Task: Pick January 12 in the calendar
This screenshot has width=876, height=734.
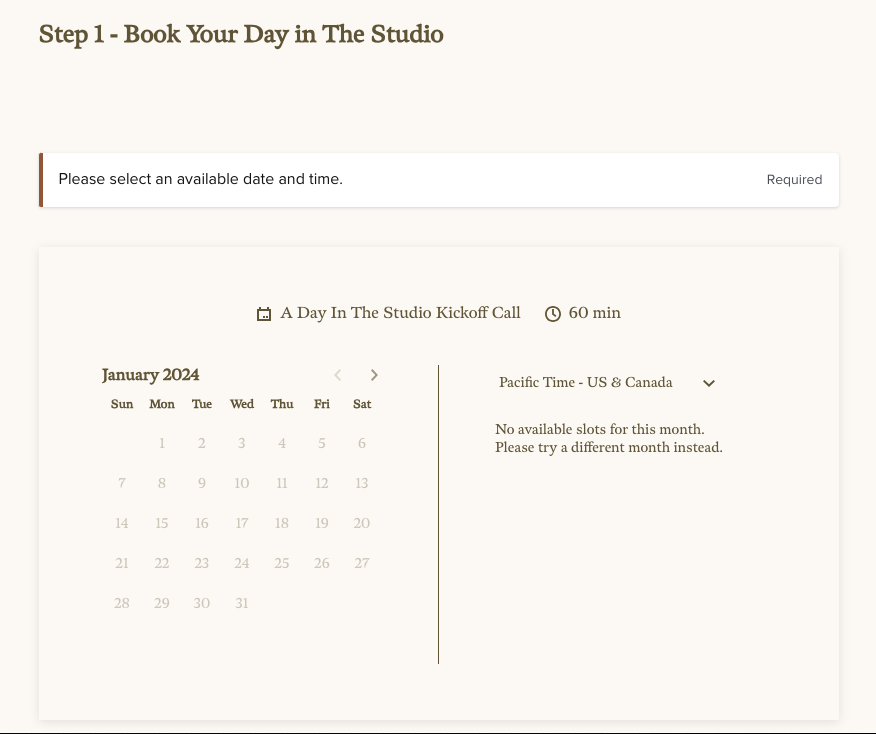Action: coord(322,483)
